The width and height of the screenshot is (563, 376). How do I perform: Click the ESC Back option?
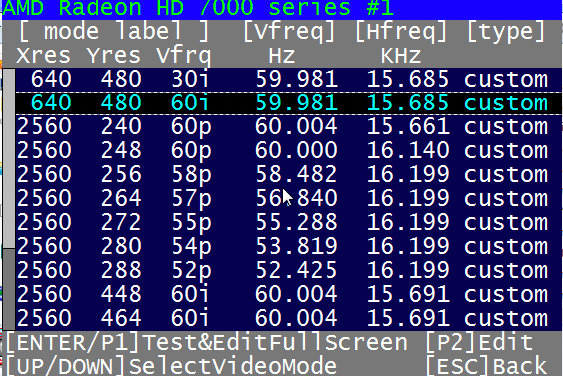tap(487, 366)
